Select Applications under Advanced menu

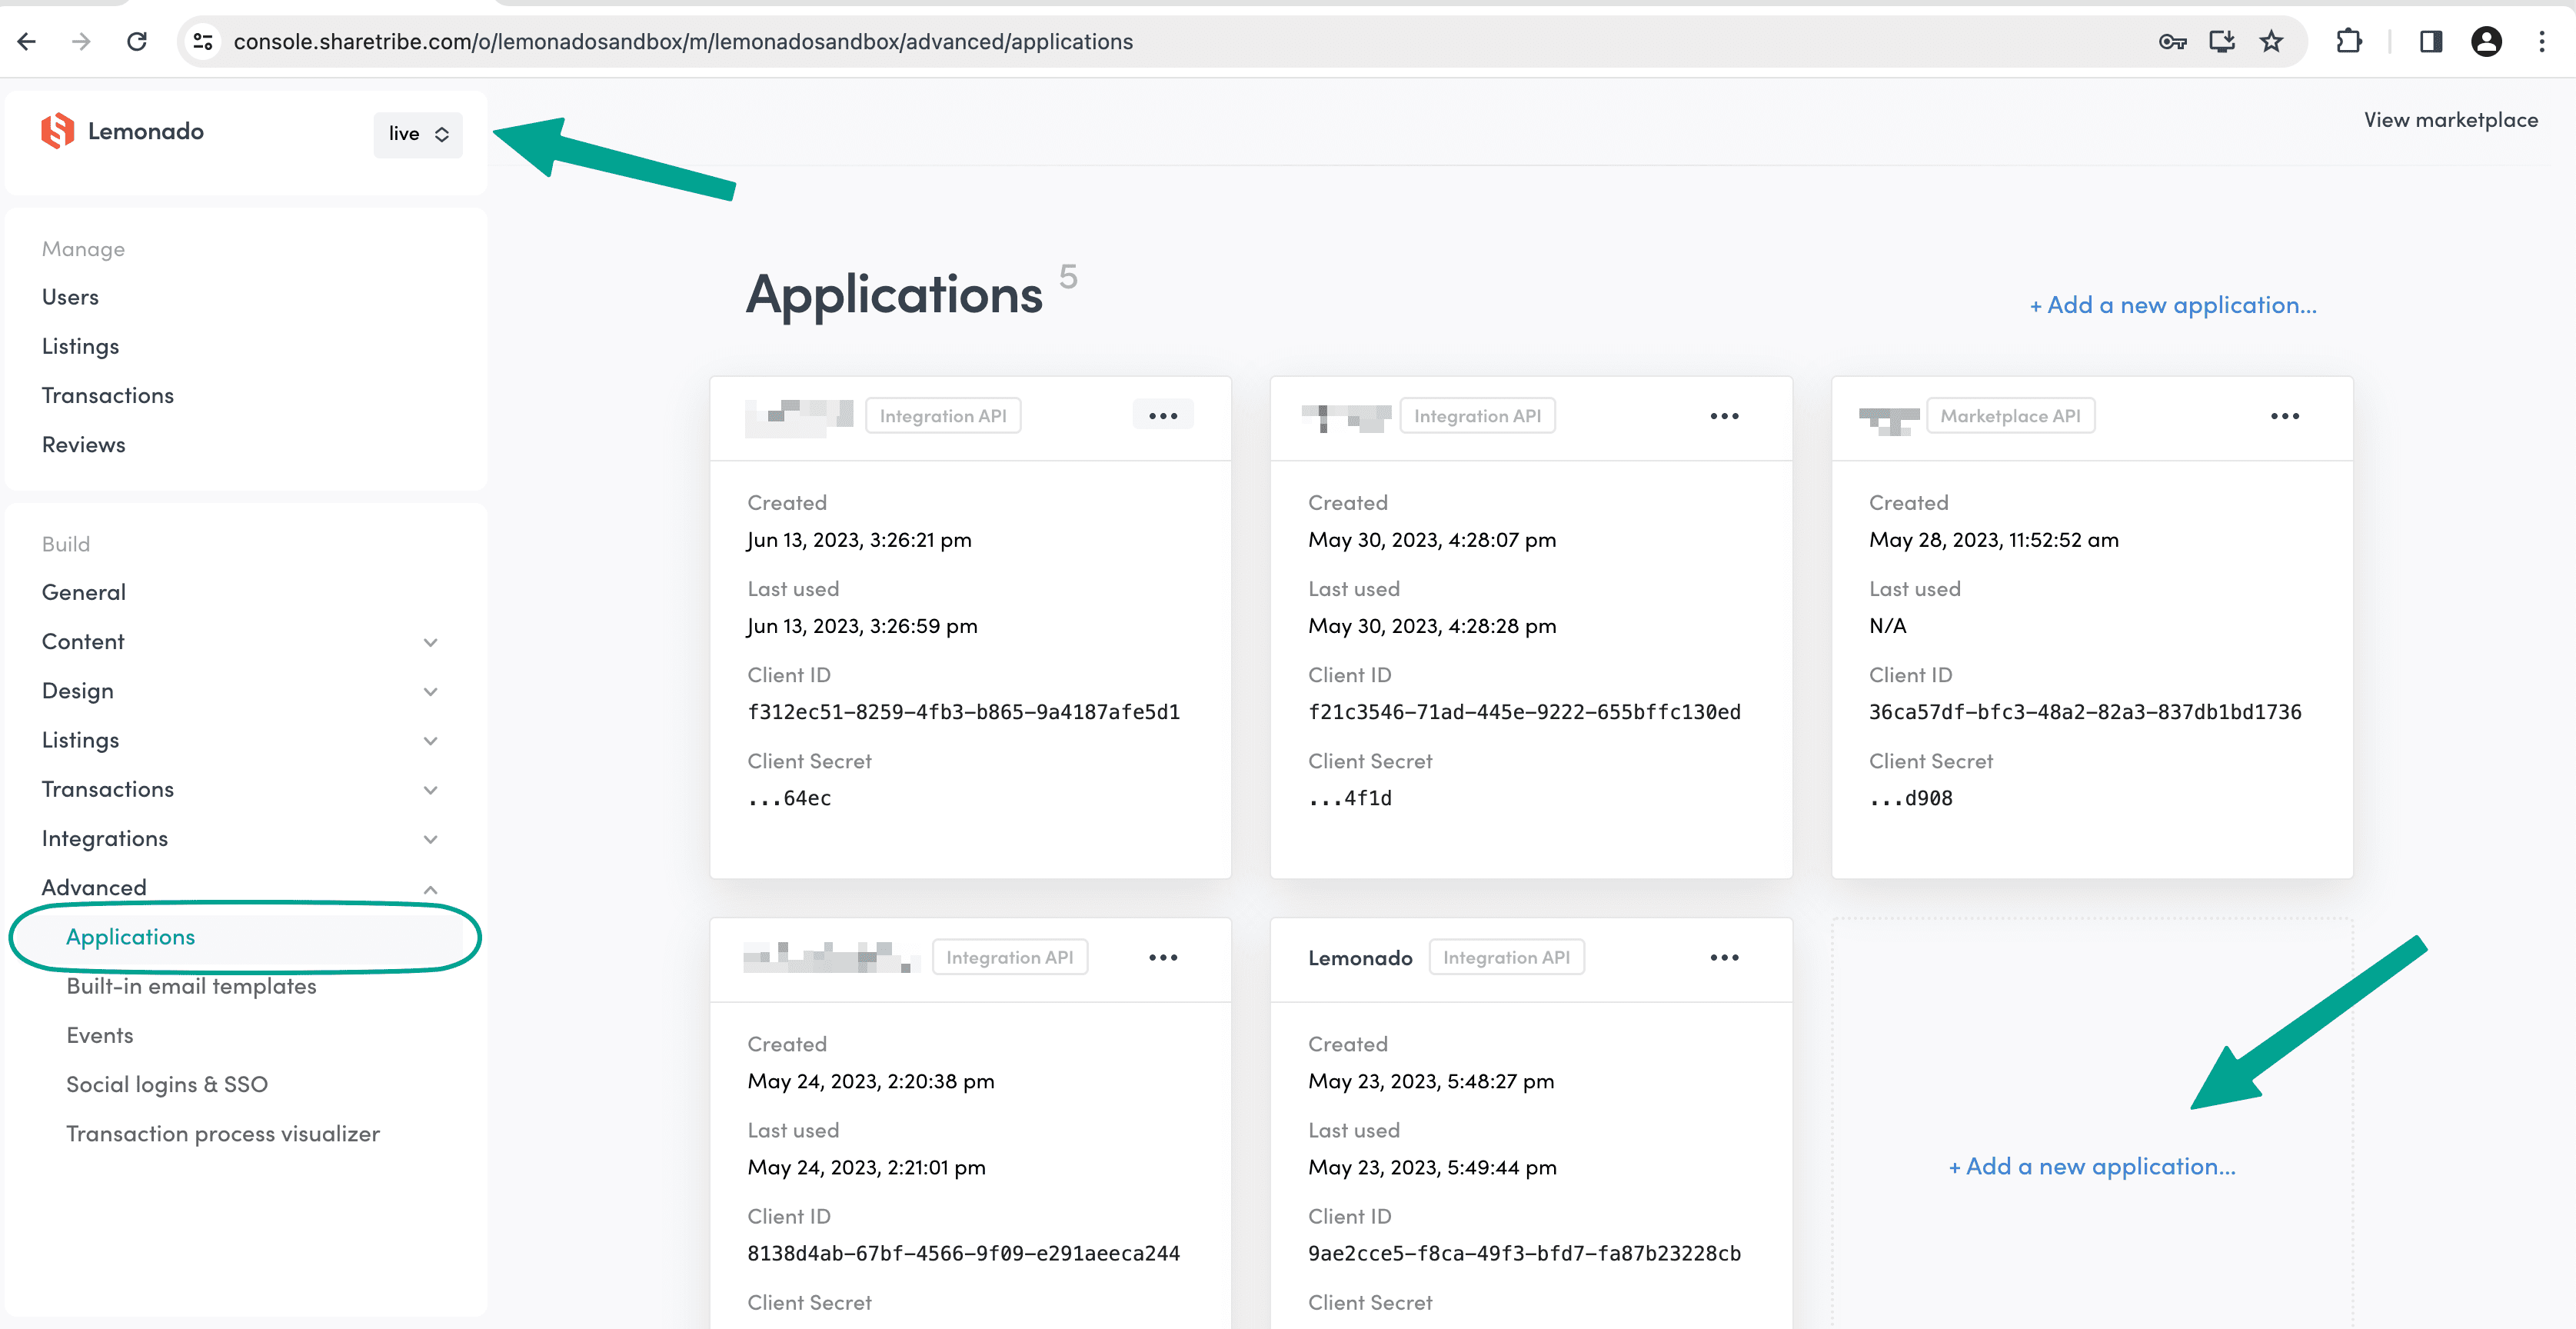click(131, 936)
